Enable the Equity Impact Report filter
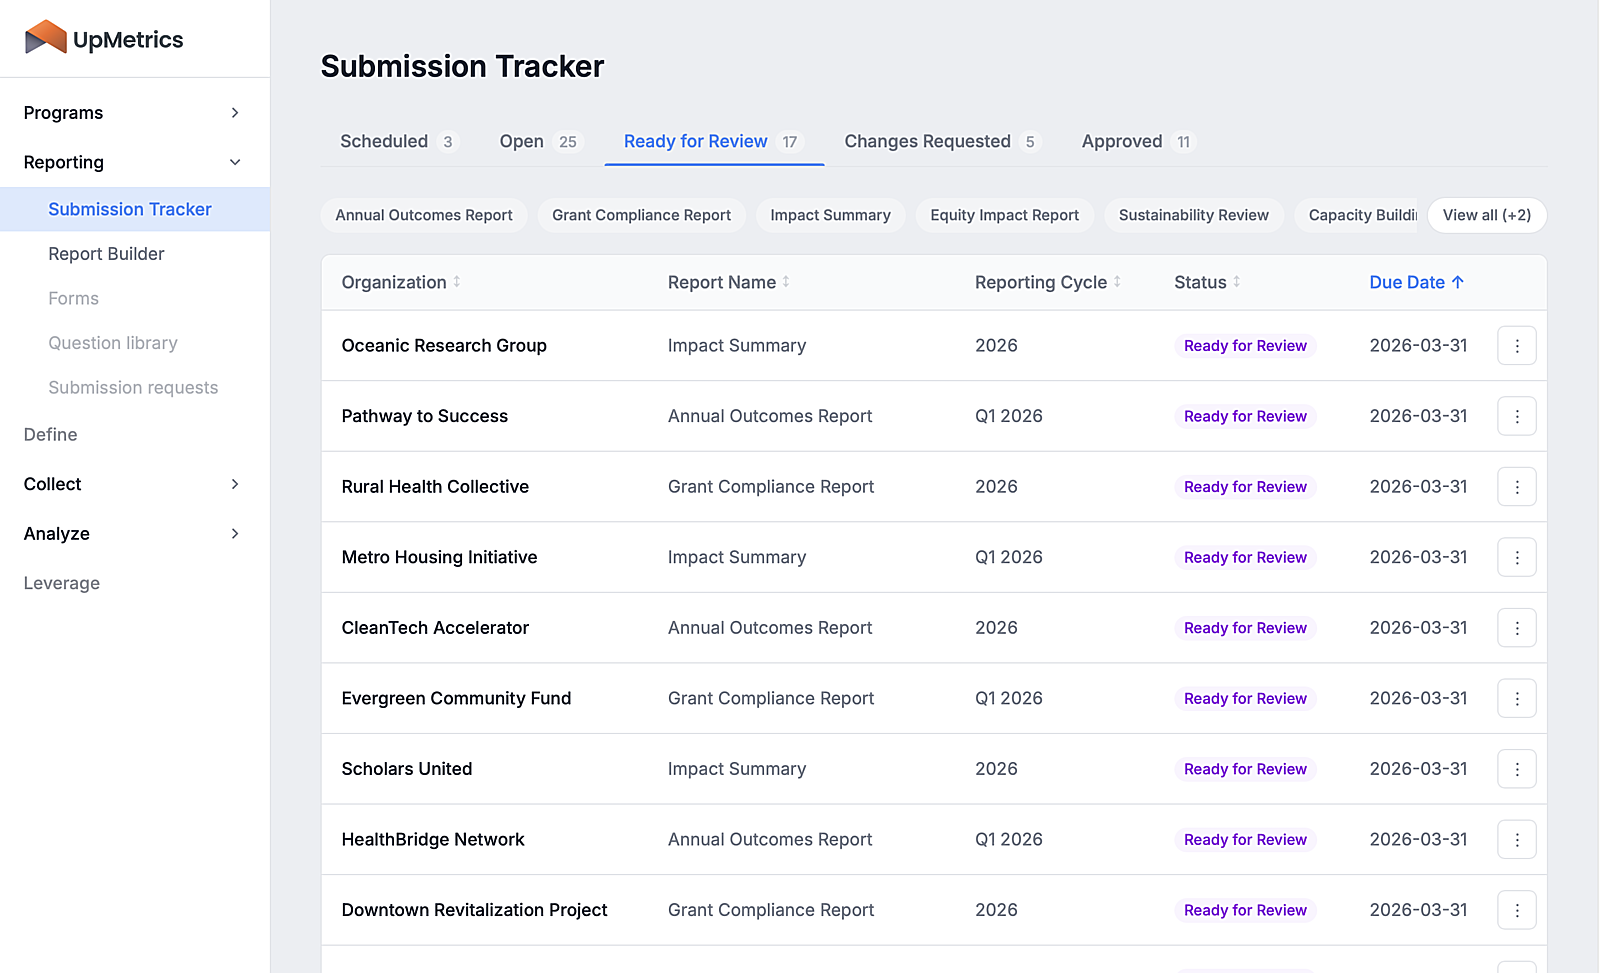Screen dimensions: 1600x973 1004,215
